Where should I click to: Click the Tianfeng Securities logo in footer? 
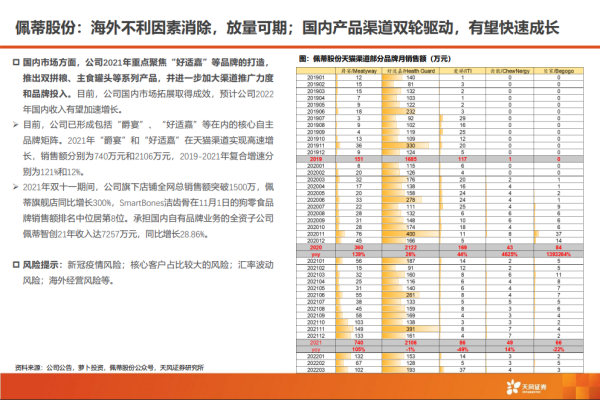coord(527,387)
